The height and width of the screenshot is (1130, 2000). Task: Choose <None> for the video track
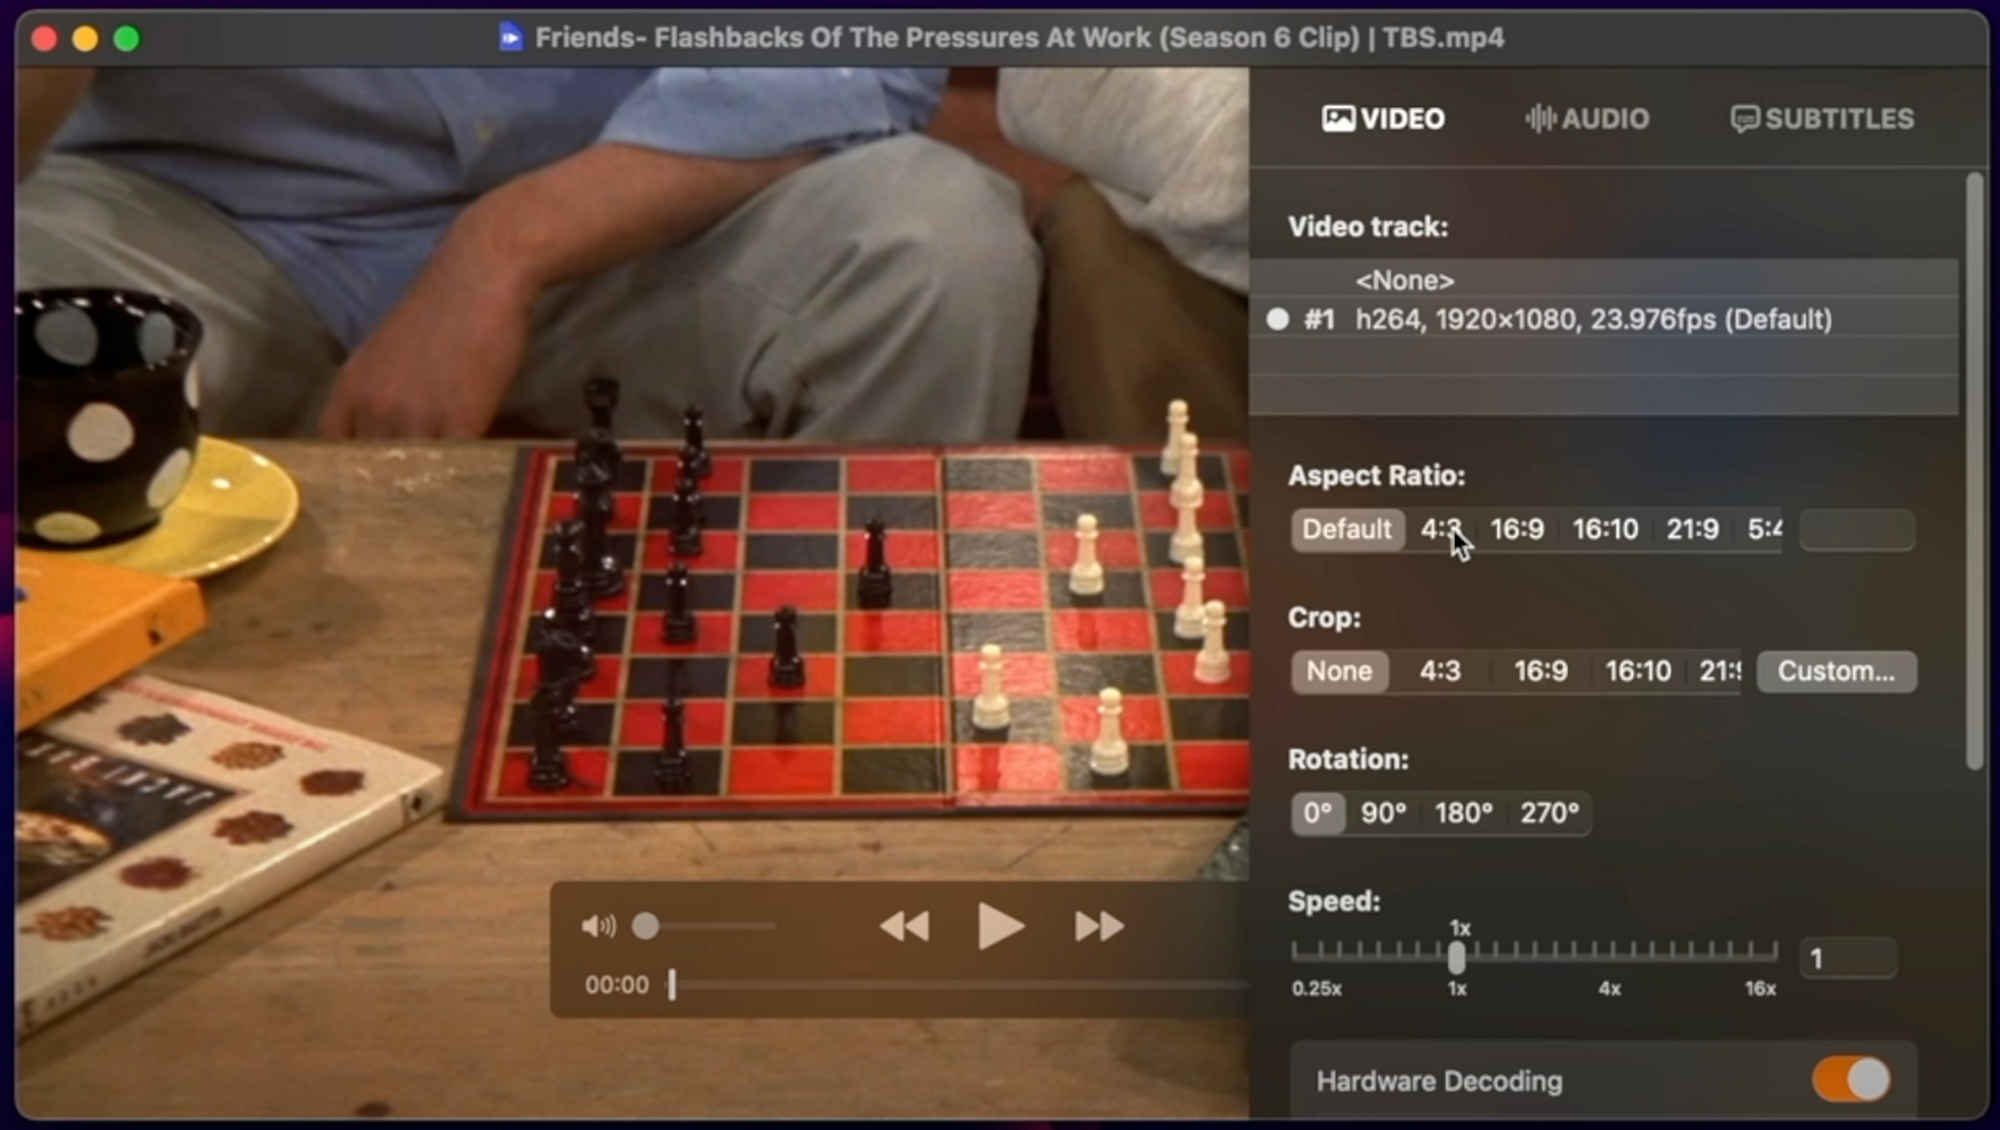coord(1404,280)
